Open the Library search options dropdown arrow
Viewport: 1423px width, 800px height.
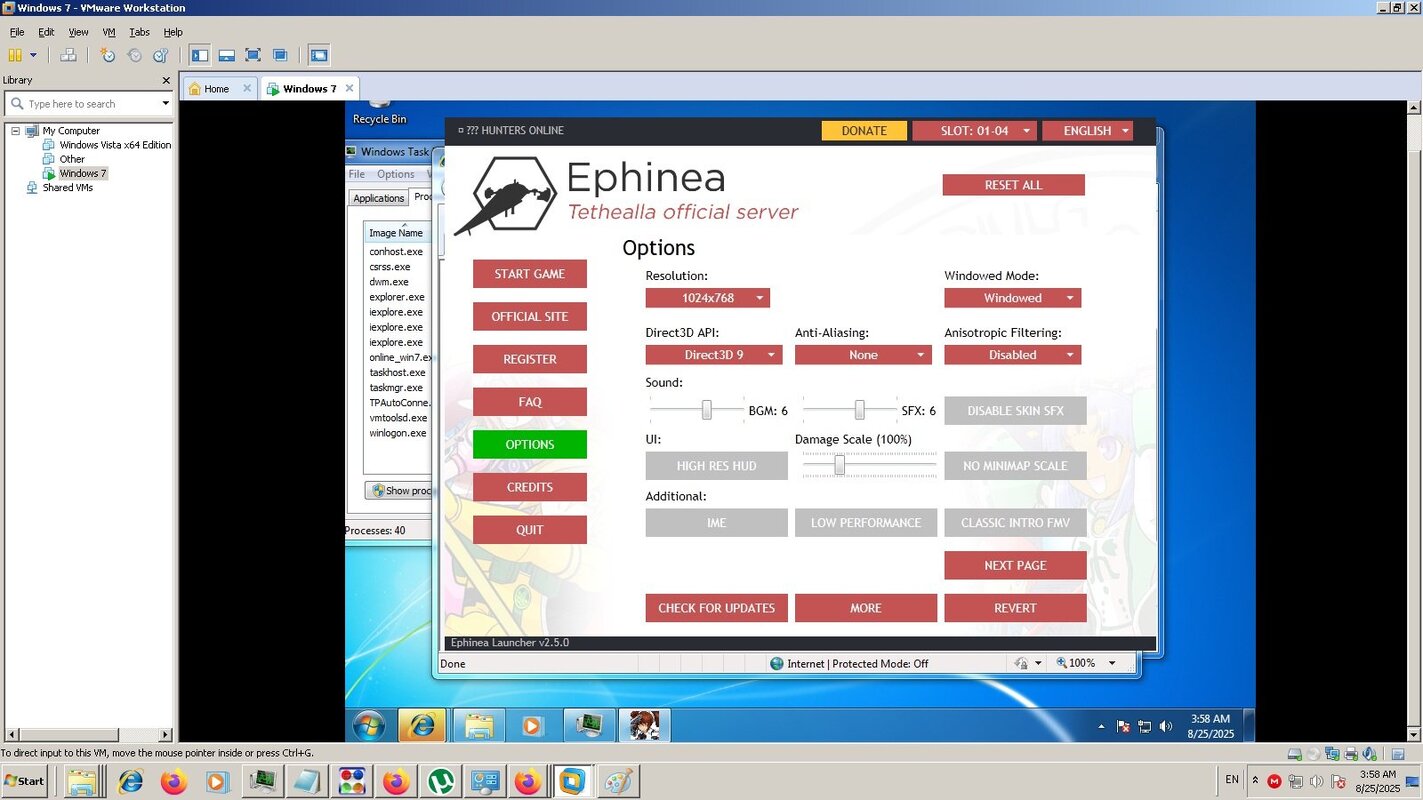pyautogui.click(x=165, y=104)
